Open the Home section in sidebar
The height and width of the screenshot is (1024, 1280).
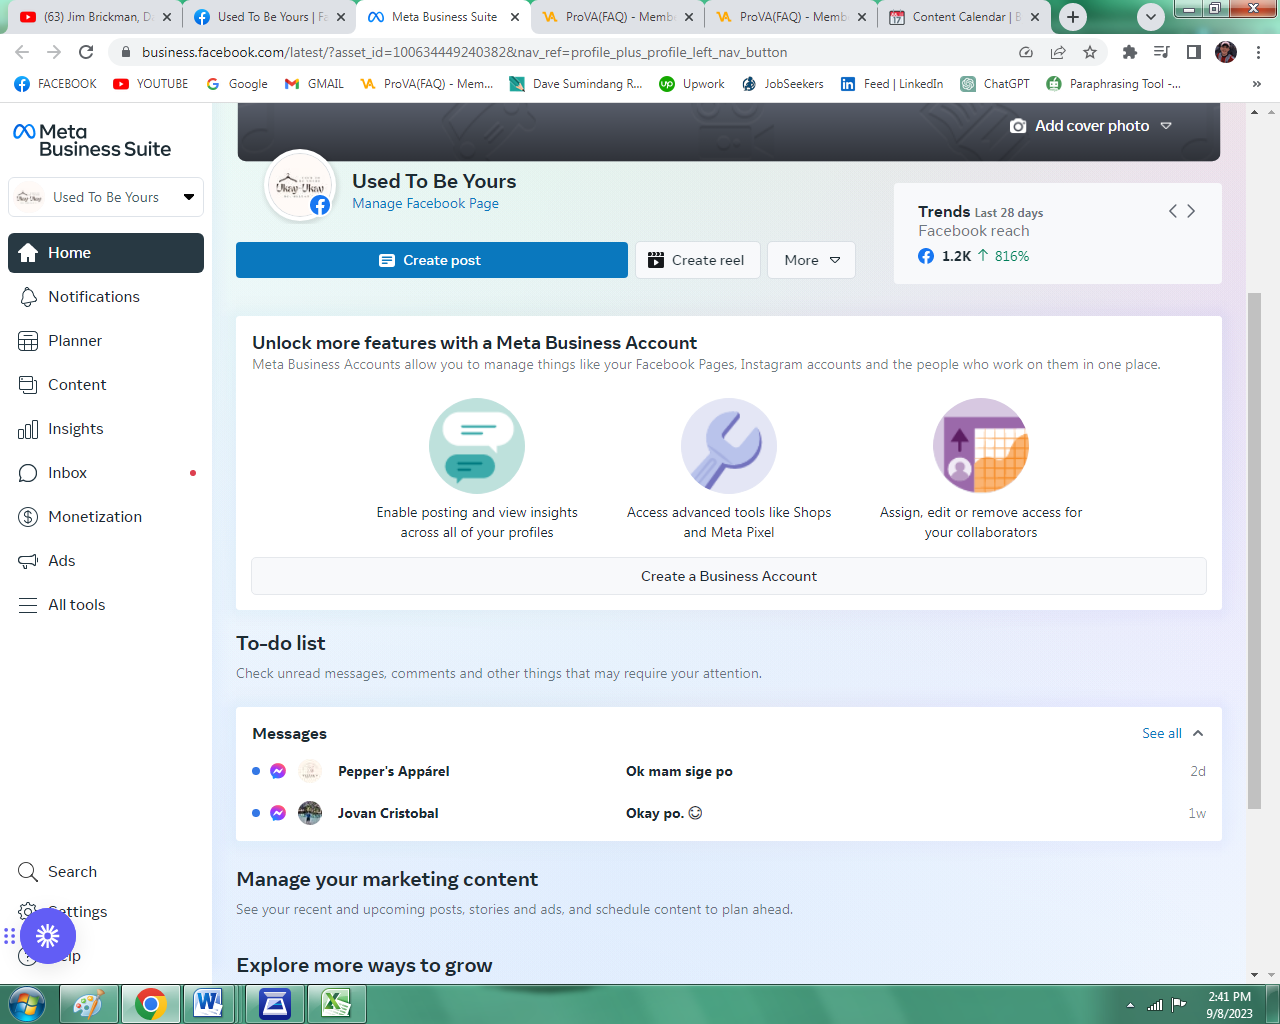(106, 253)
